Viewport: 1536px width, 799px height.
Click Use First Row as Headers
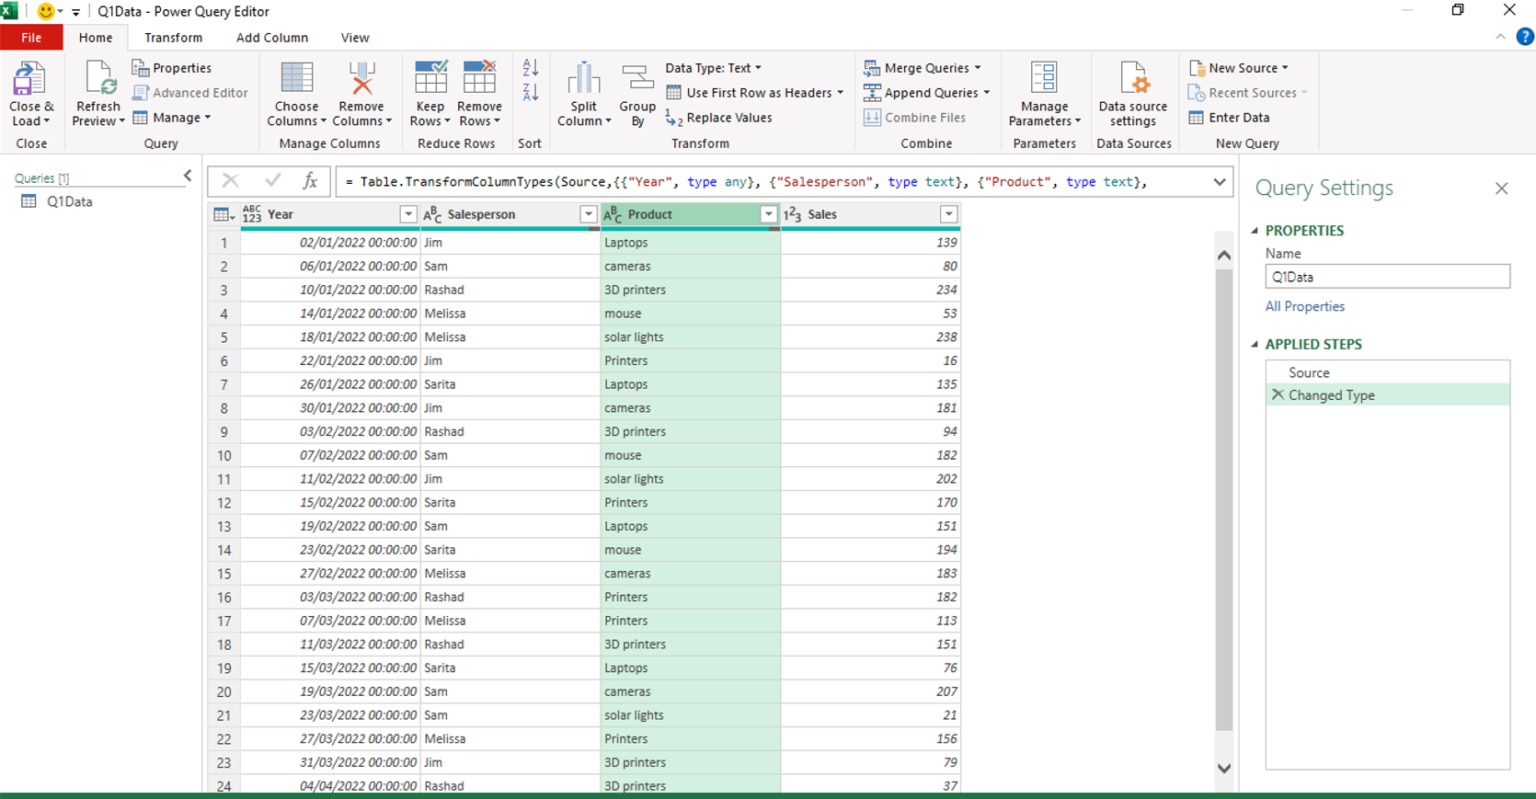(x=755, y=92)
